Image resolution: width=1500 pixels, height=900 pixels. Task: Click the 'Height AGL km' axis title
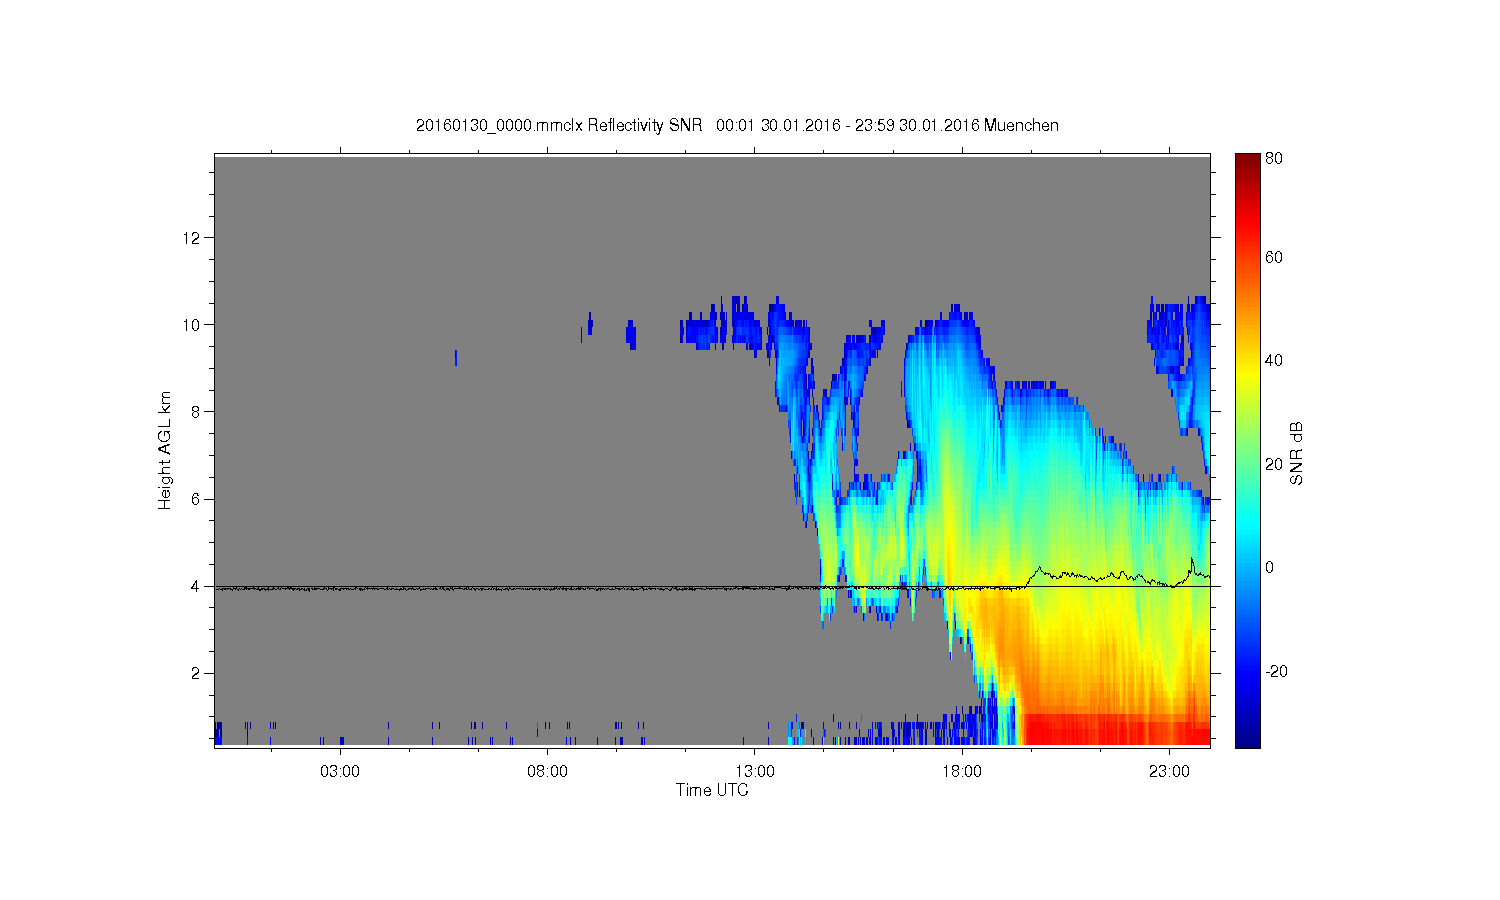[x=165, y=450]
